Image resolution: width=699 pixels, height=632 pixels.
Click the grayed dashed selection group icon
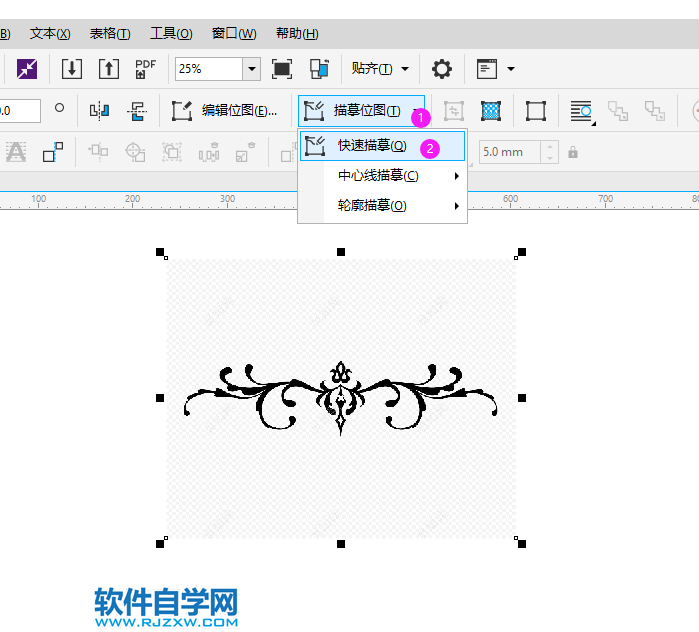click(x=172, y=152)
